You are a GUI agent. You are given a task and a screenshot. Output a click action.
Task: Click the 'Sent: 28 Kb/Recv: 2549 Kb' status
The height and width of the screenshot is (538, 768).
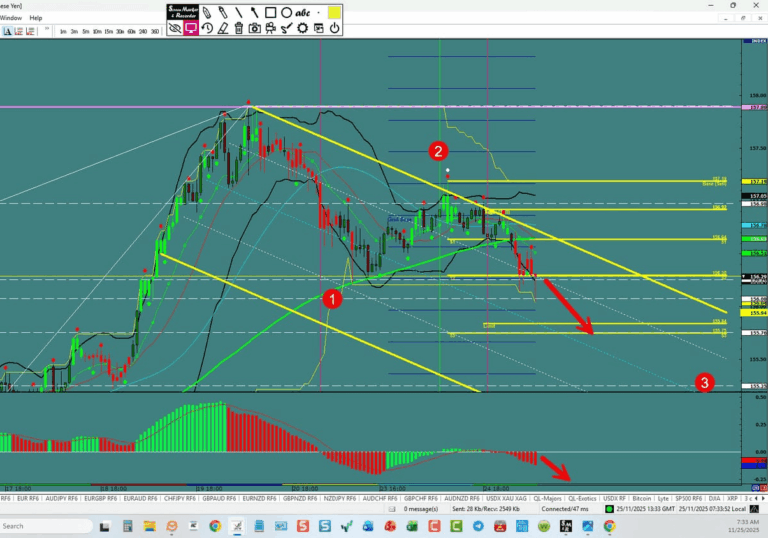[x=485, y=509]
